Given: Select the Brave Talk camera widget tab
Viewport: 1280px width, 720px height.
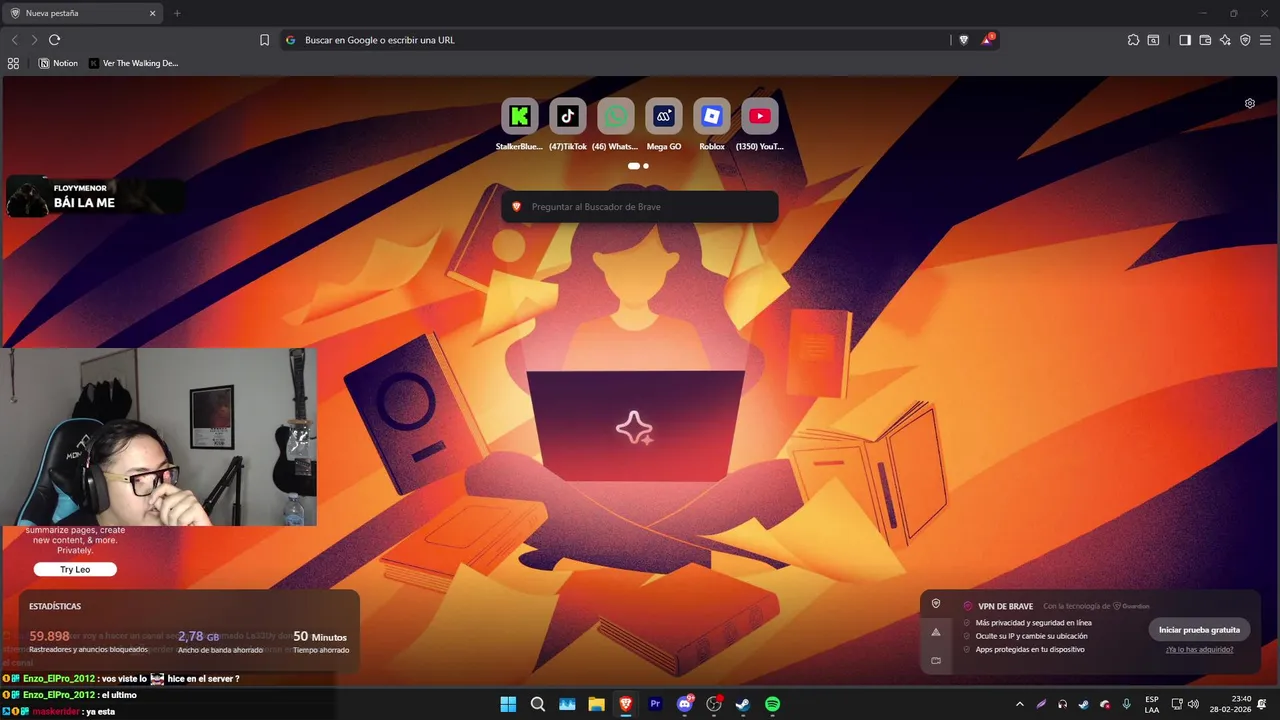Looking at the screenshot, I should click(936, 660).
